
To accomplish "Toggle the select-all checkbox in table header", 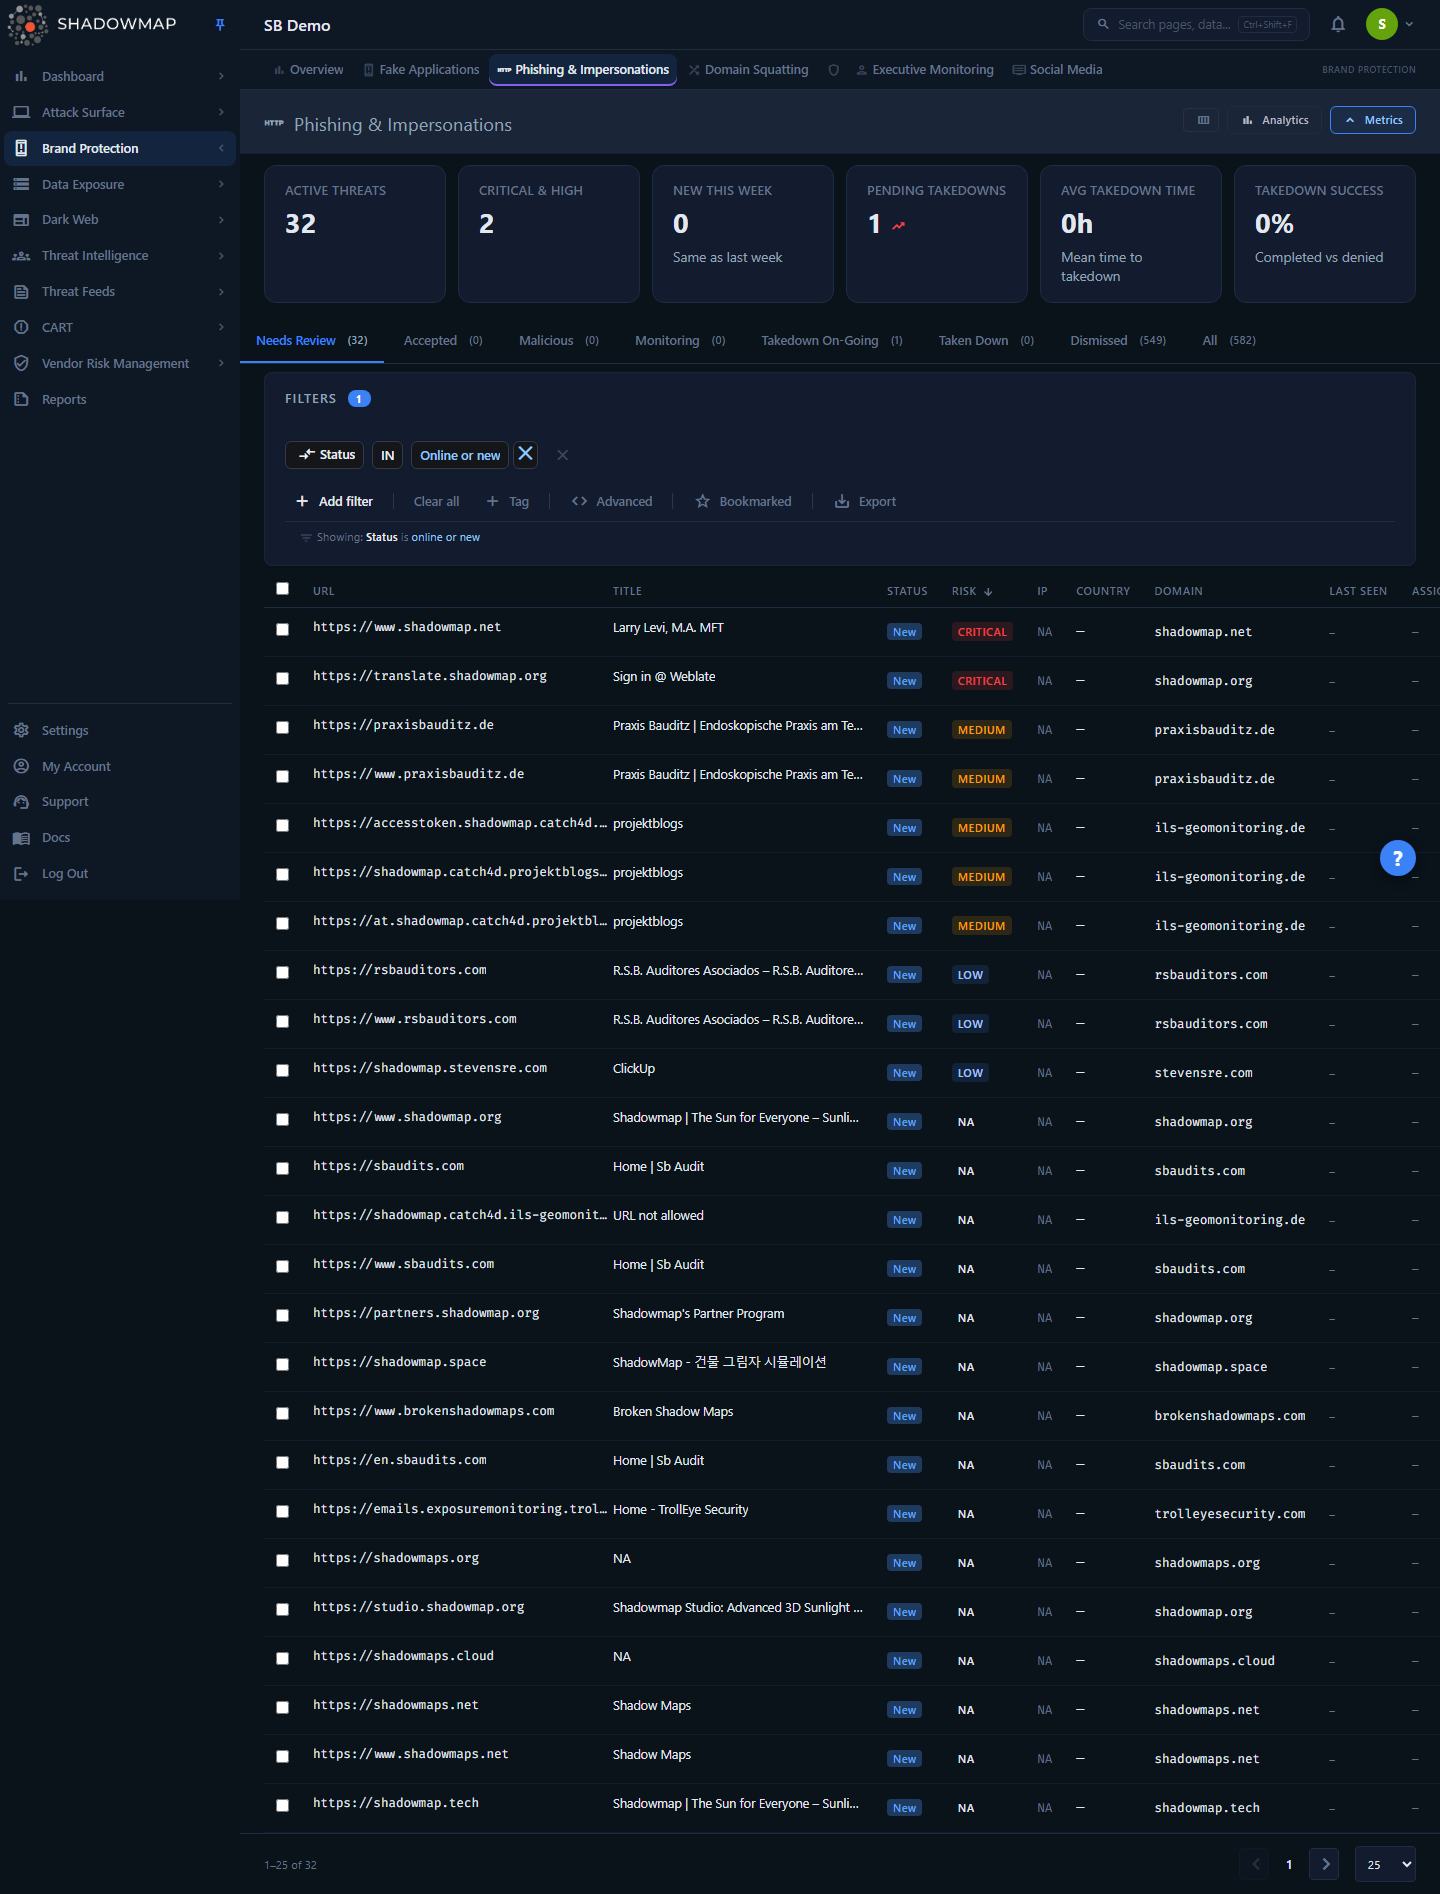I will pyautogui.click(x=282, y=589).
